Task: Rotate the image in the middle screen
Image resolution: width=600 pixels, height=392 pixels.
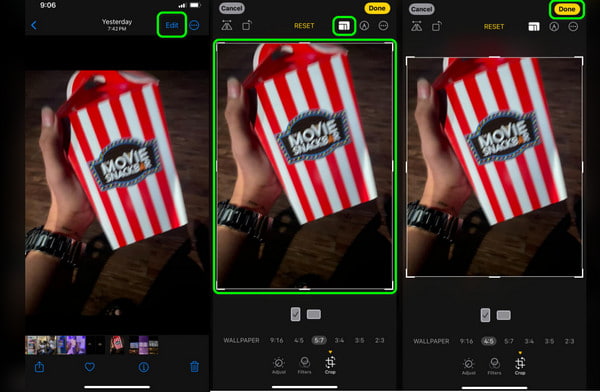Action: [x=247, y=25]
